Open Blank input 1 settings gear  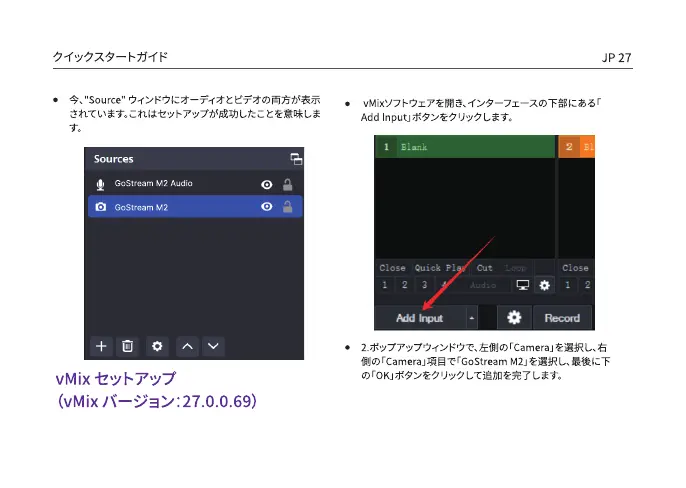coord(544,285)
